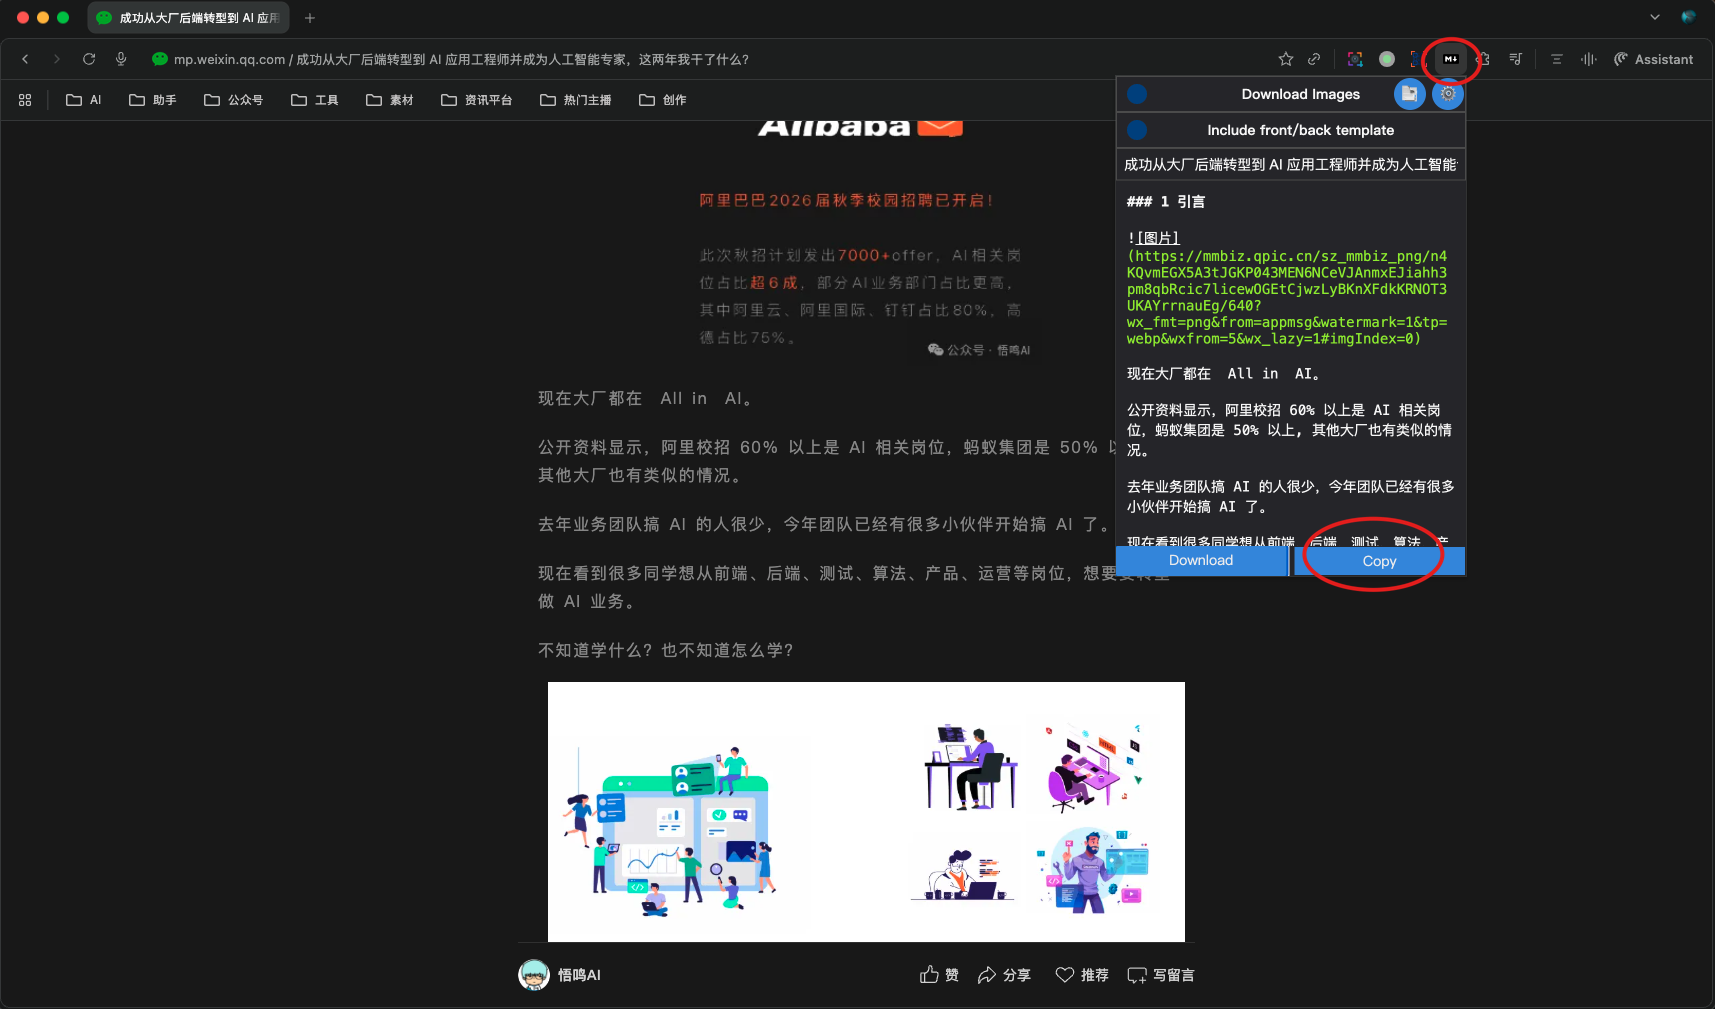1715x1009 pixels.
Task: Click the audio waveform toolbar icon
Action: point(1588,59)
